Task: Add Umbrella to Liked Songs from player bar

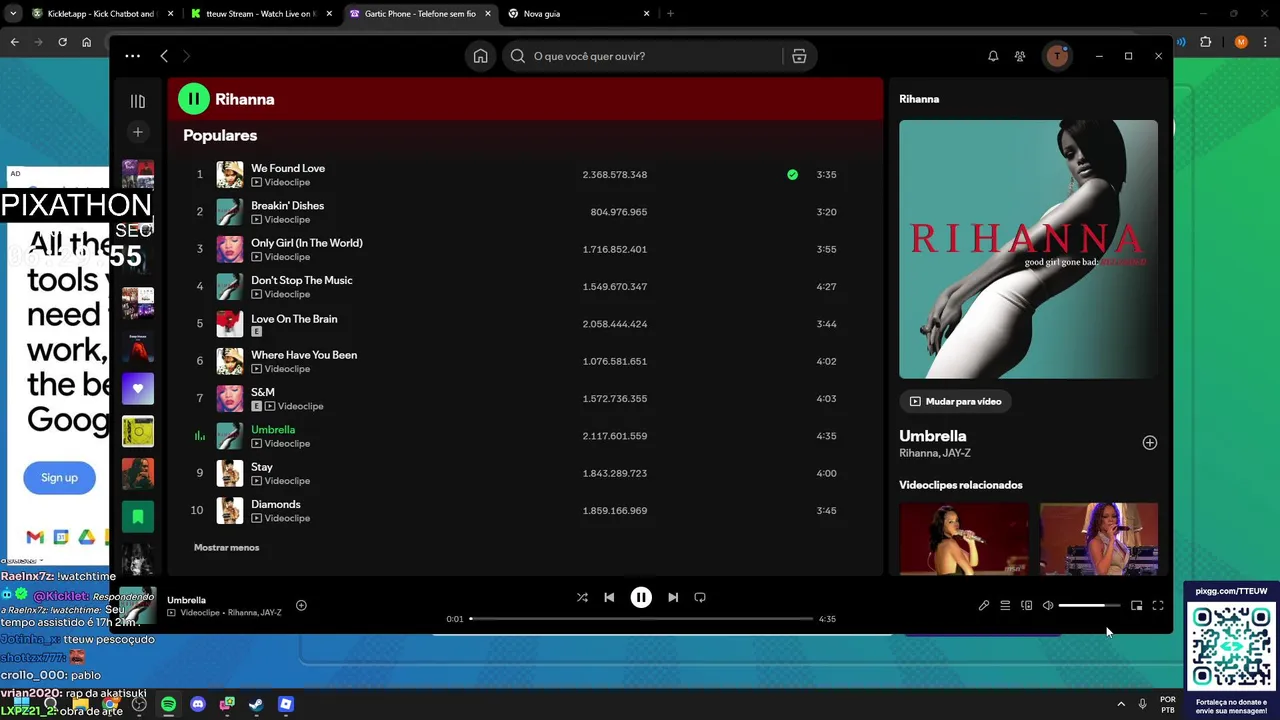Action: 301,605
